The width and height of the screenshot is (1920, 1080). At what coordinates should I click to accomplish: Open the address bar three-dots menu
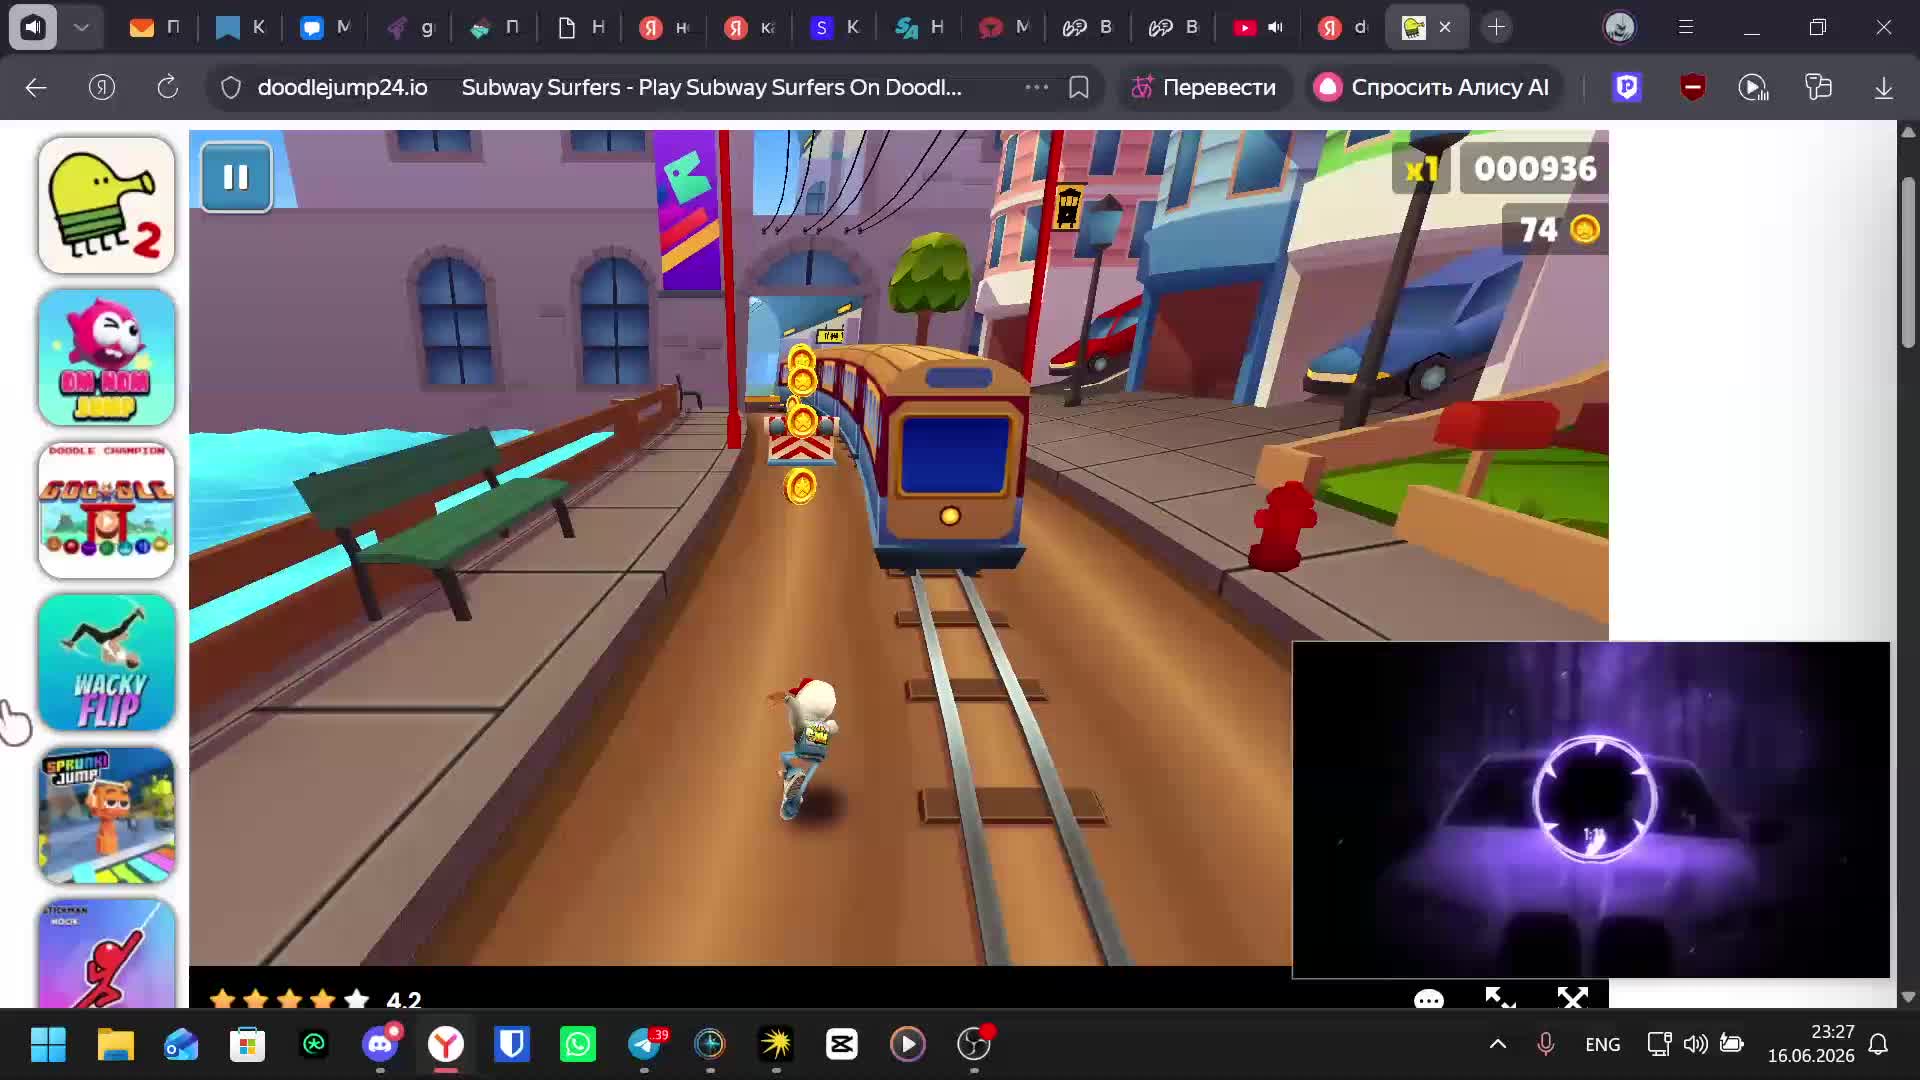(x=1036, y=88)
